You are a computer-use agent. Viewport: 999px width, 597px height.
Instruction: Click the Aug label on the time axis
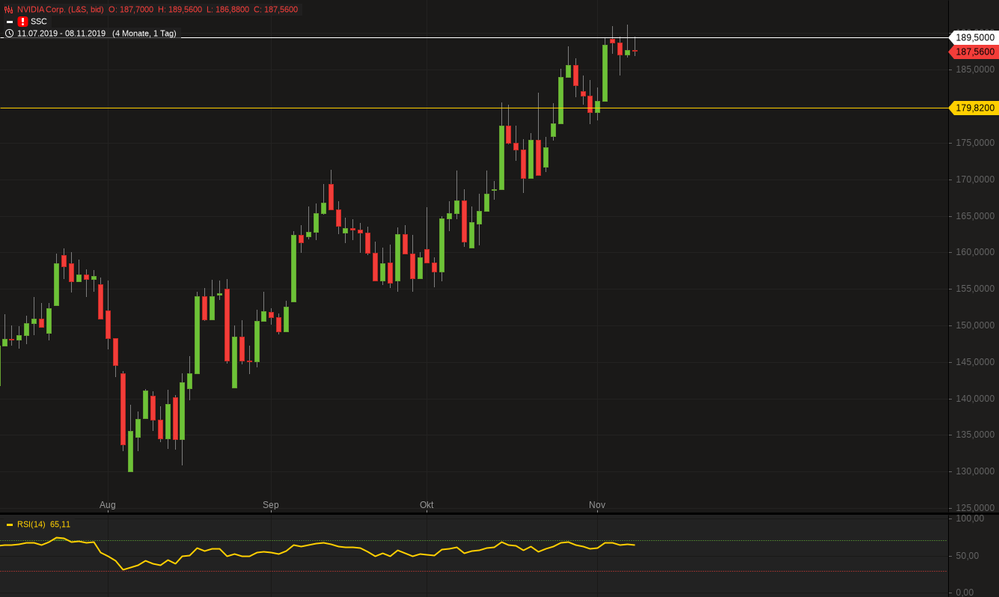tap(108, 505)
